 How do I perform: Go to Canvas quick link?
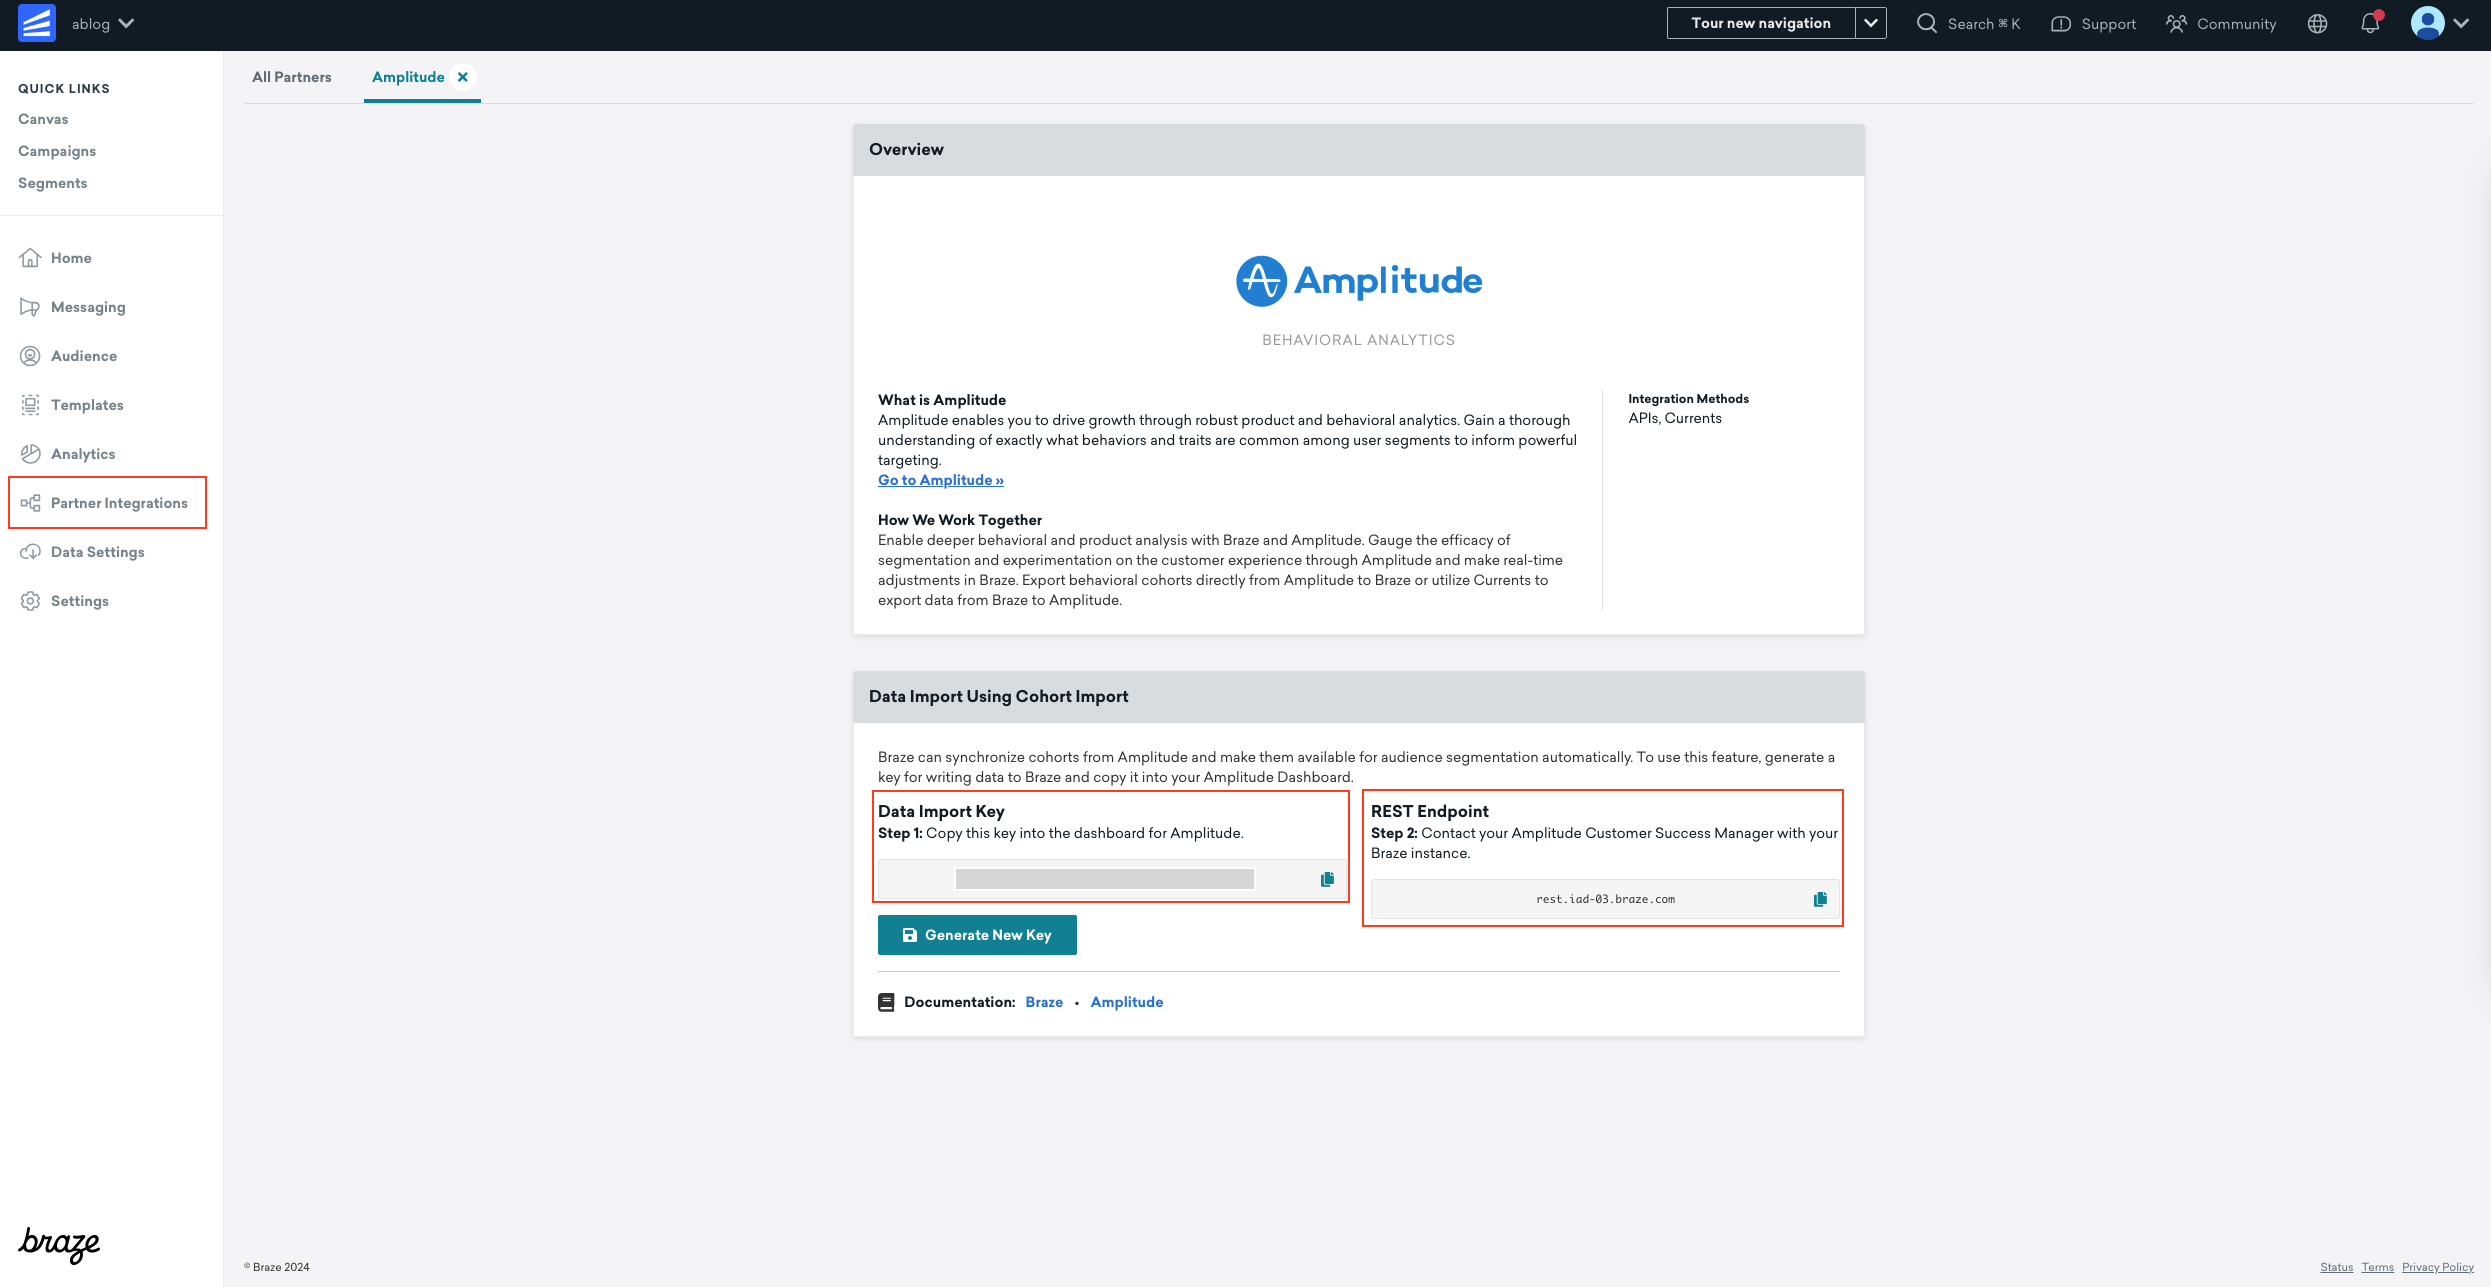(x=43, y=119)
